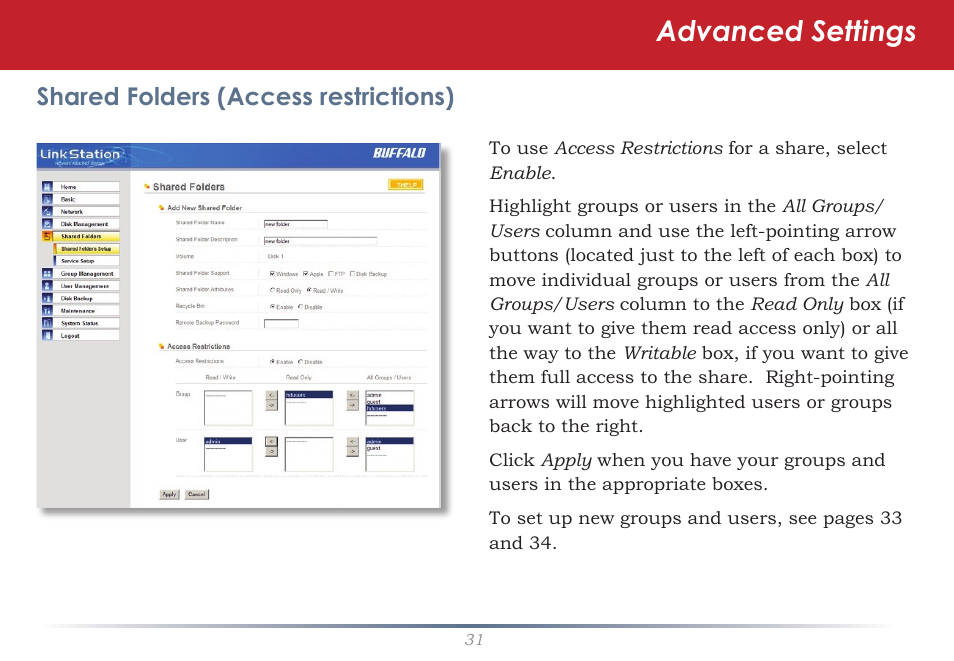Image resolution: width=954 pixels, height=661 pixels.
Task: Click the empty Group Read / Write list box
Action: point(228,408)
